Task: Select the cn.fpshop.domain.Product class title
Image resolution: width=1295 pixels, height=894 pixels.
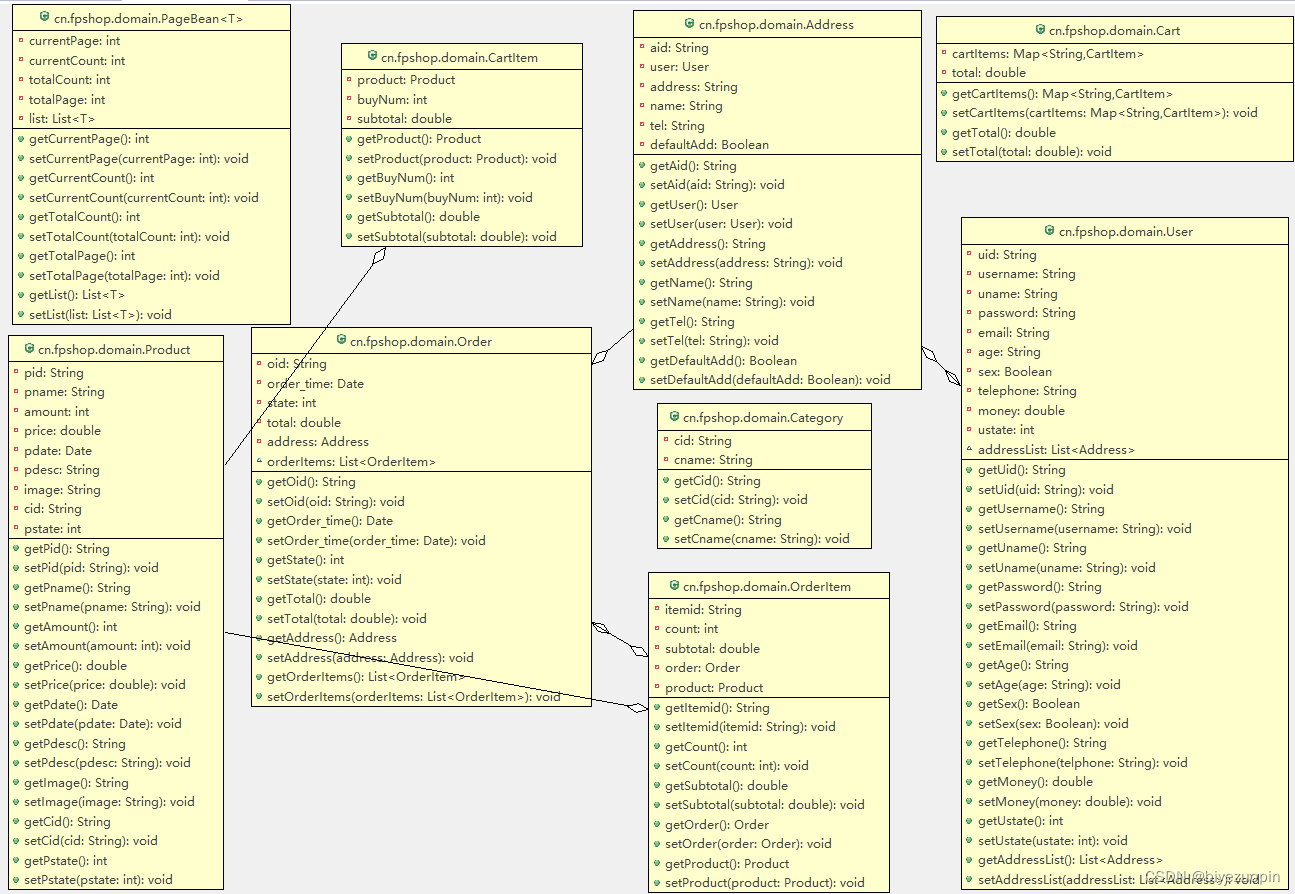Action: pos(114,349)
